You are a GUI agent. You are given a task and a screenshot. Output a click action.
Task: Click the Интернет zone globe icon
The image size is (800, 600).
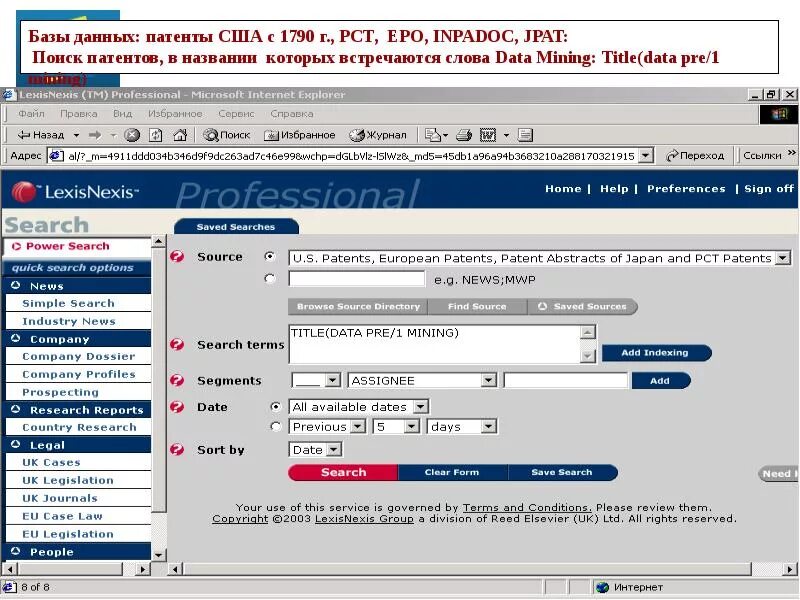coord(603,587)
